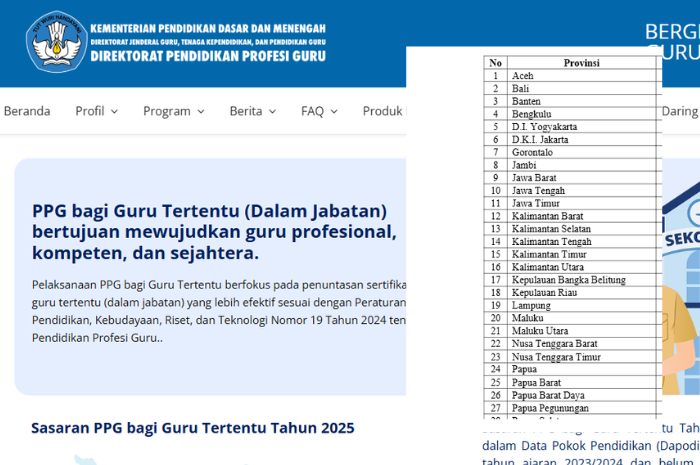Click the Daring menu item
The width and height of the screenshot is (700, 465).
click(x=679, y=111)
